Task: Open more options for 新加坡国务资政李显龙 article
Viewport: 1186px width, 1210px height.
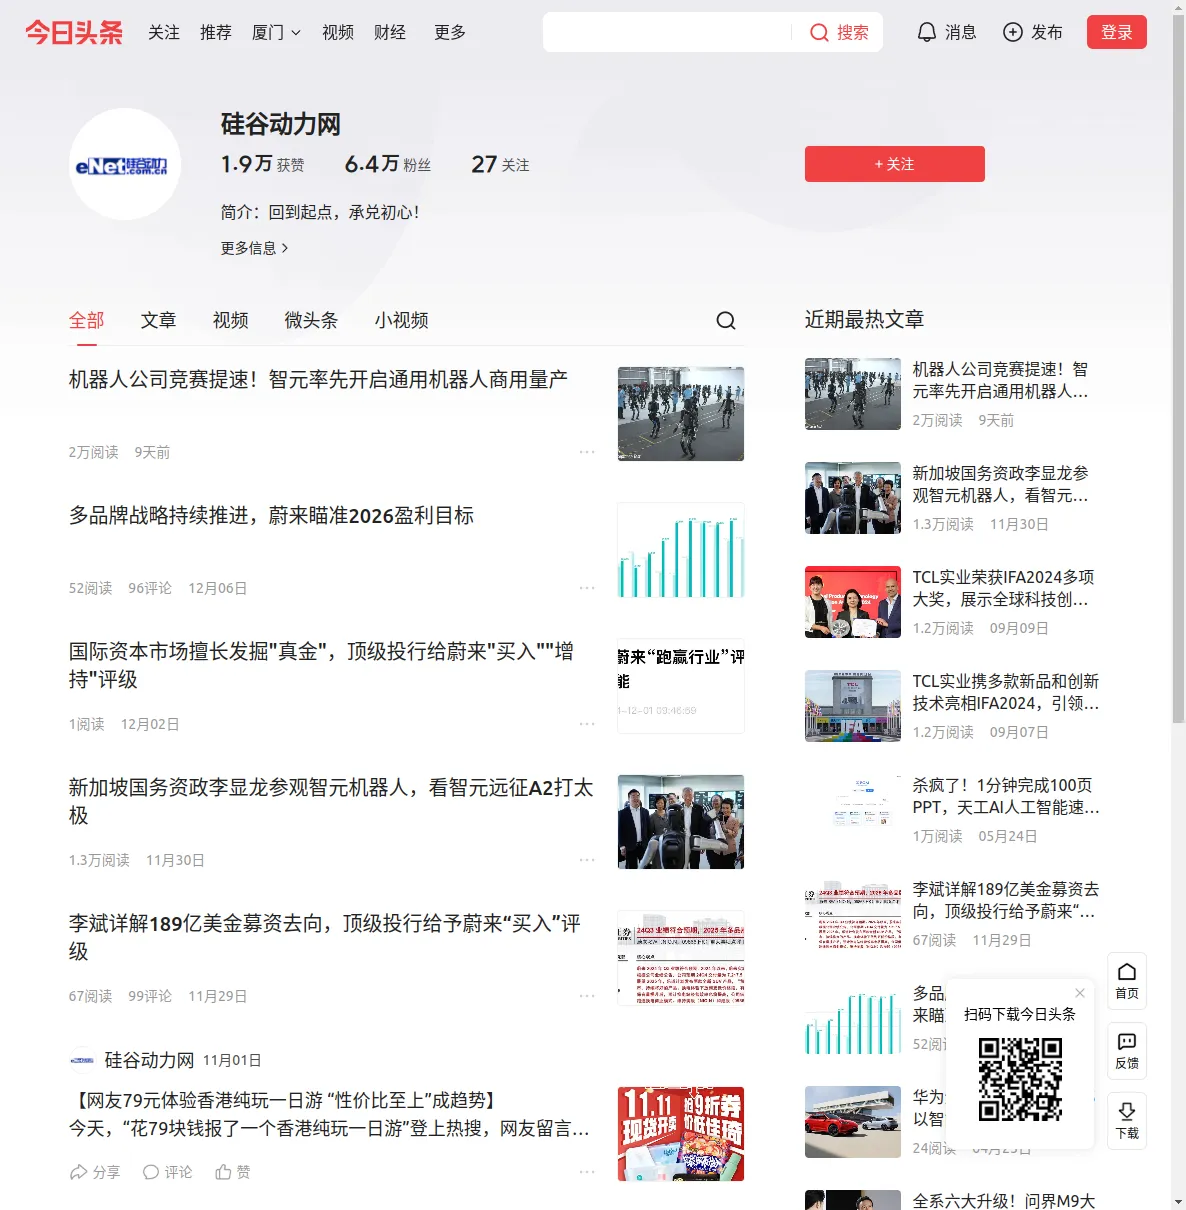Action: point(587,860)
